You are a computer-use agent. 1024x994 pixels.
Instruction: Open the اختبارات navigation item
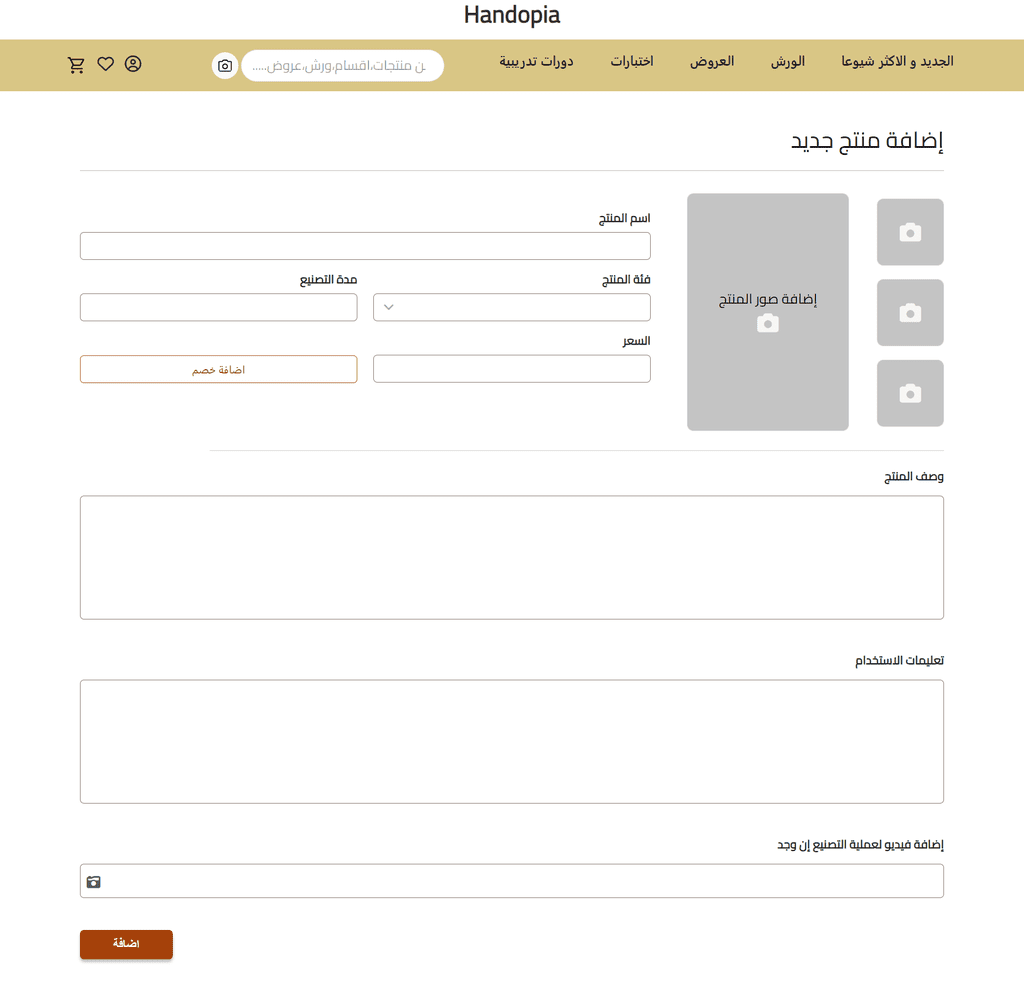[632, 61]
